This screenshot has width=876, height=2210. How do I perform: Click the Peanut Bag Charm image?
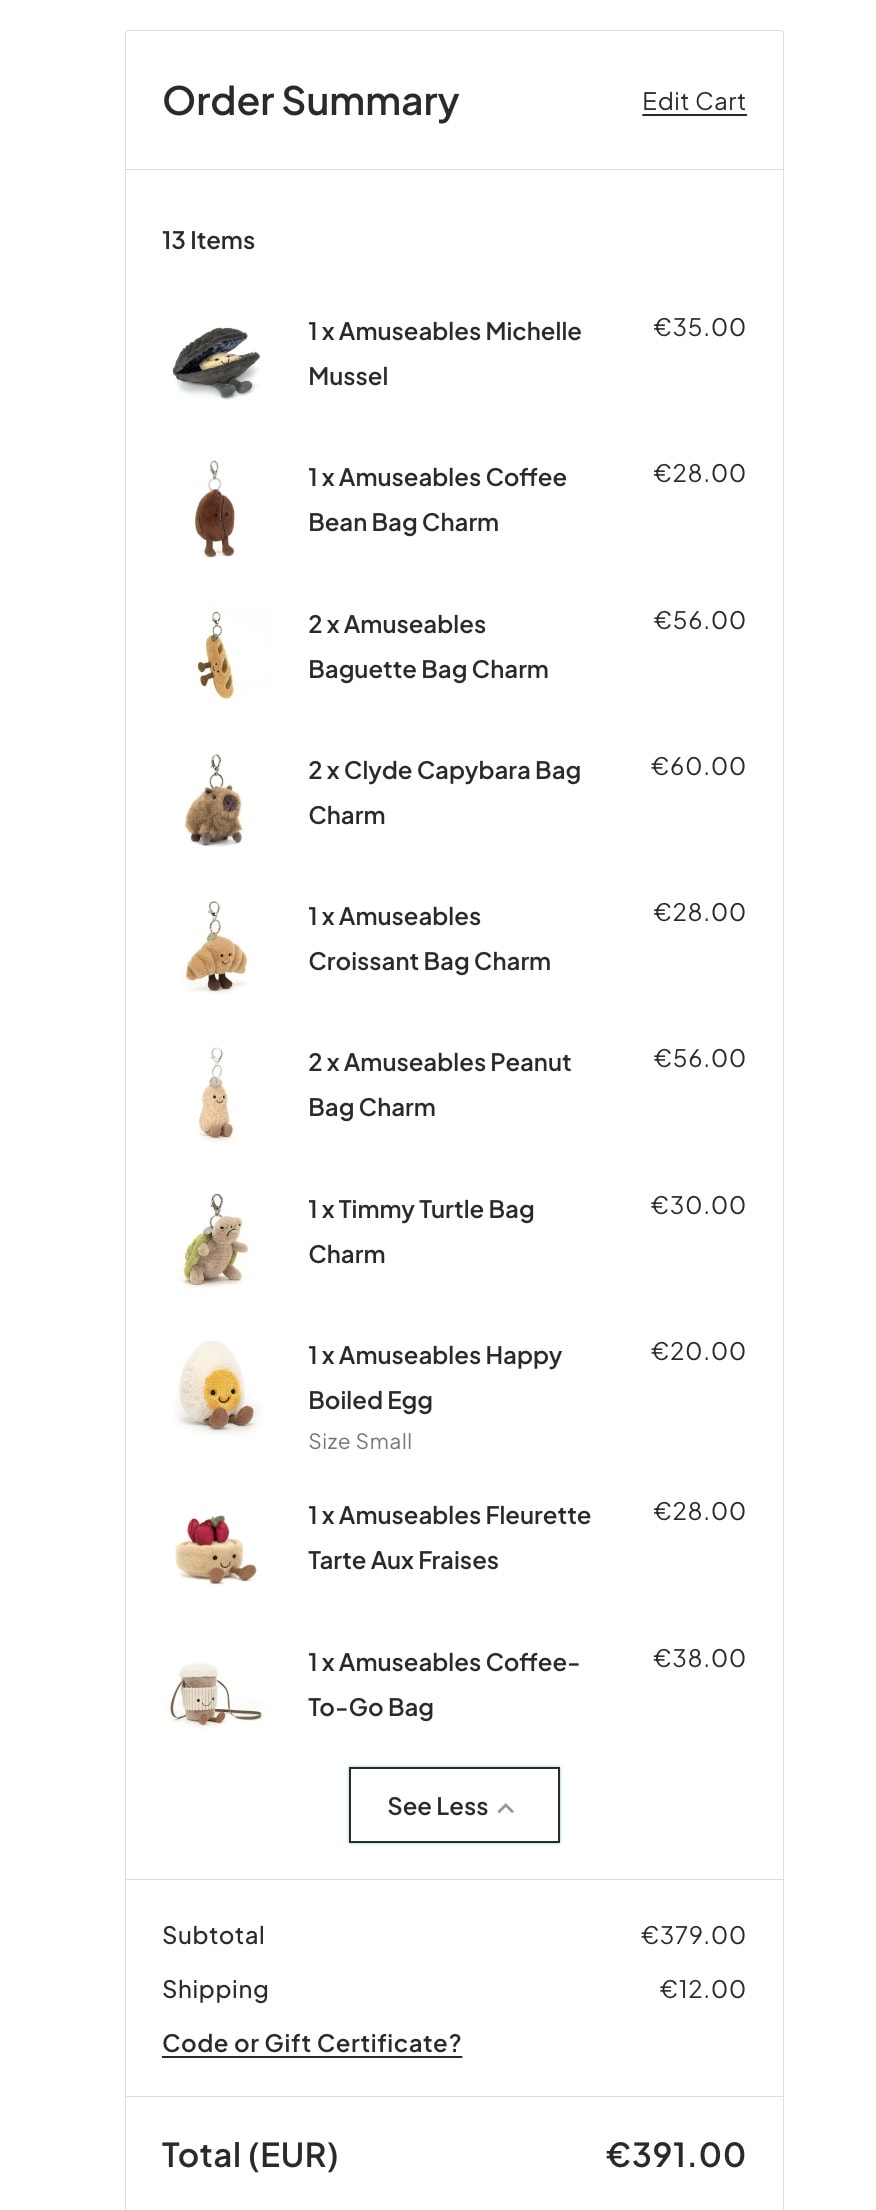pyautogui.click(x=216, y=1093)
